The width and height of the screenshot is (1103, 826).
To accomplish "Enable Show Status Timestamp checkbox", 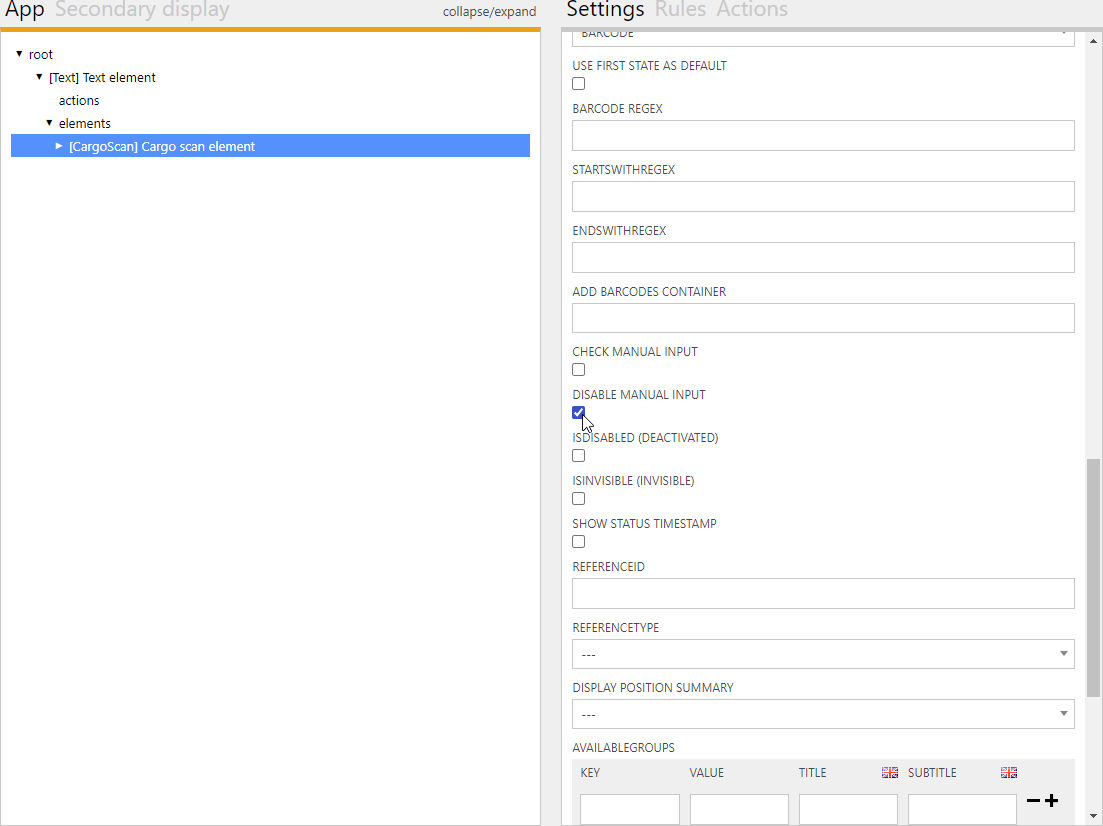I will coord(579,542).
